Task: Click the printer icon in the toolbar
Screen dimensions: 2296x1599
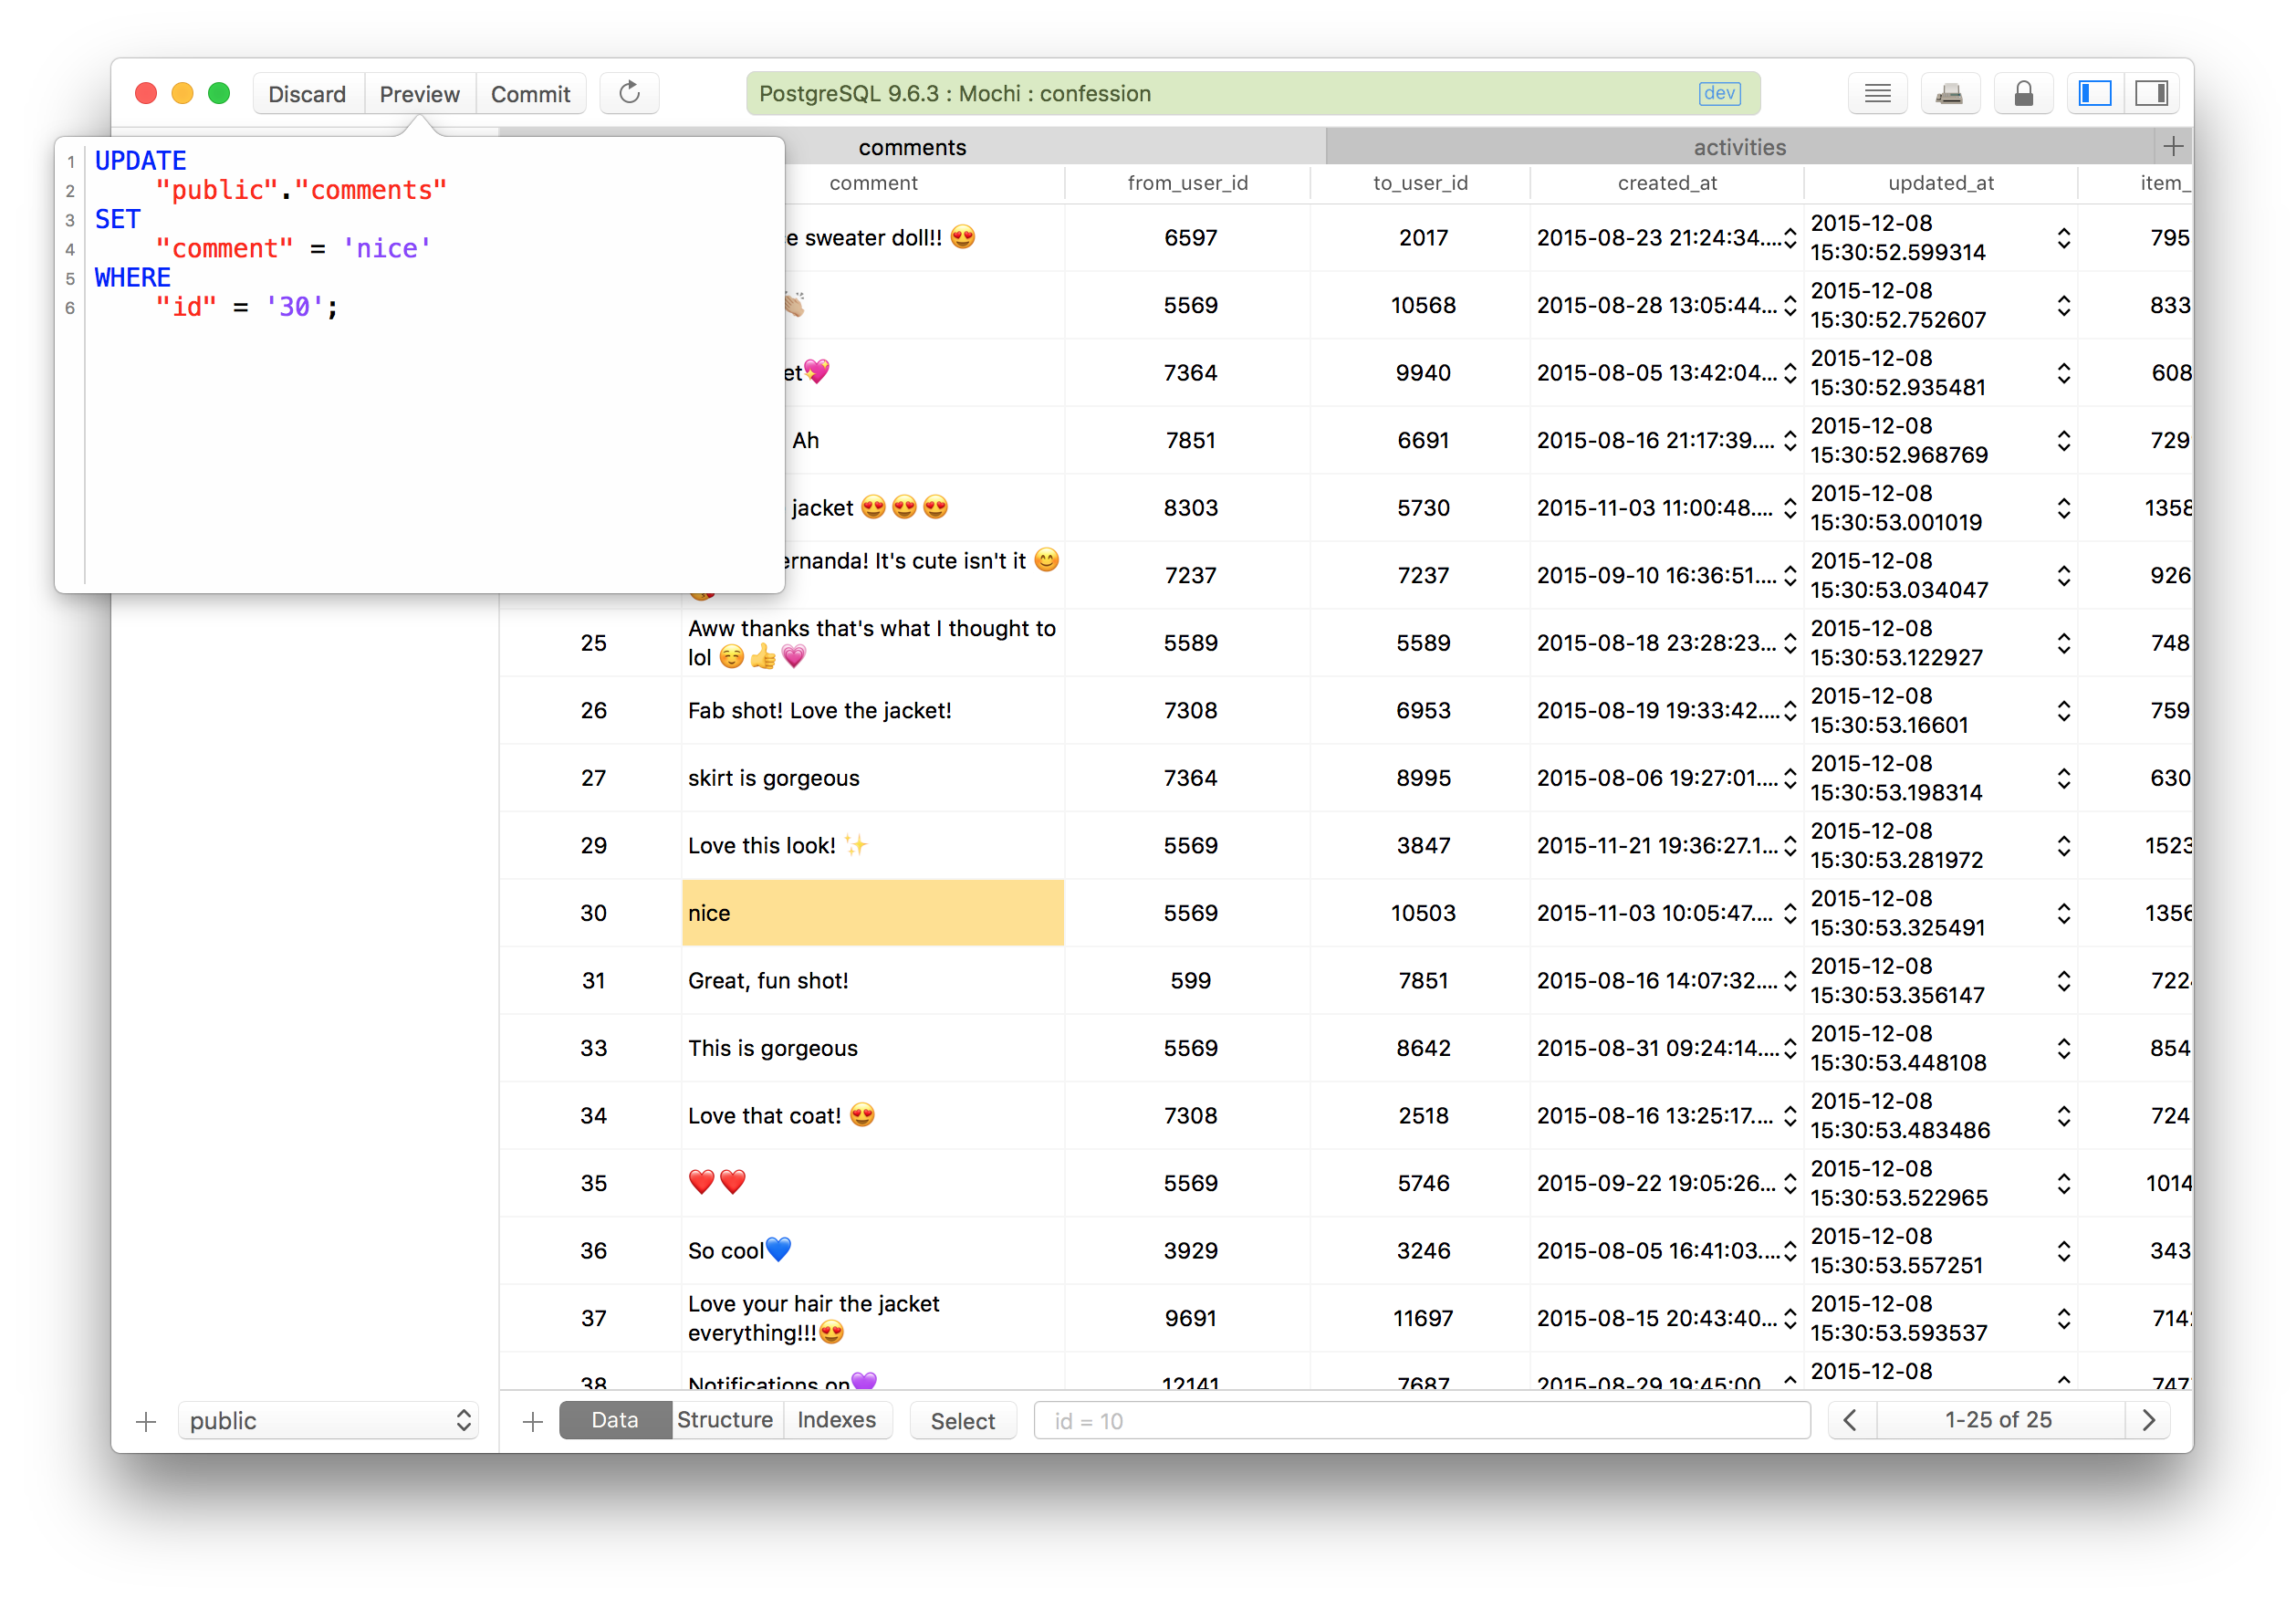Action: point(1949,93)
